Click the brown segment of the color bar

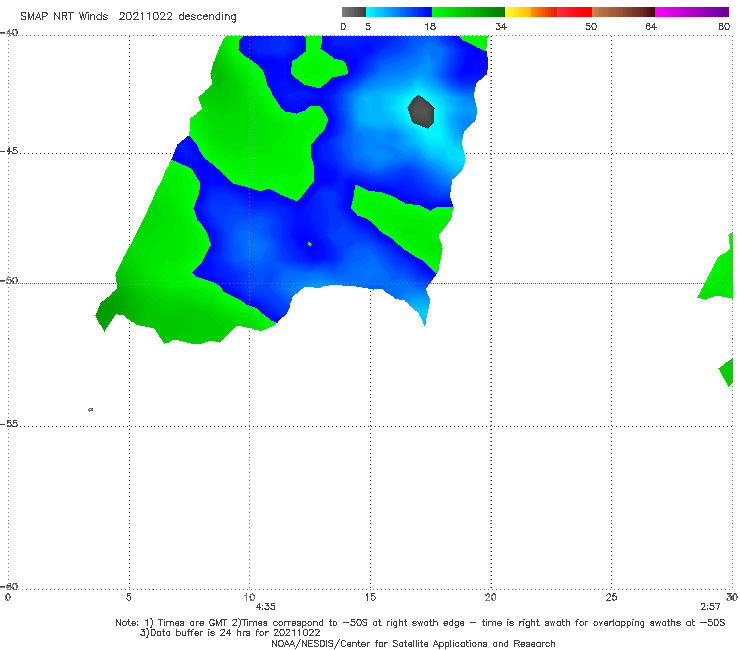pos(623,12)
